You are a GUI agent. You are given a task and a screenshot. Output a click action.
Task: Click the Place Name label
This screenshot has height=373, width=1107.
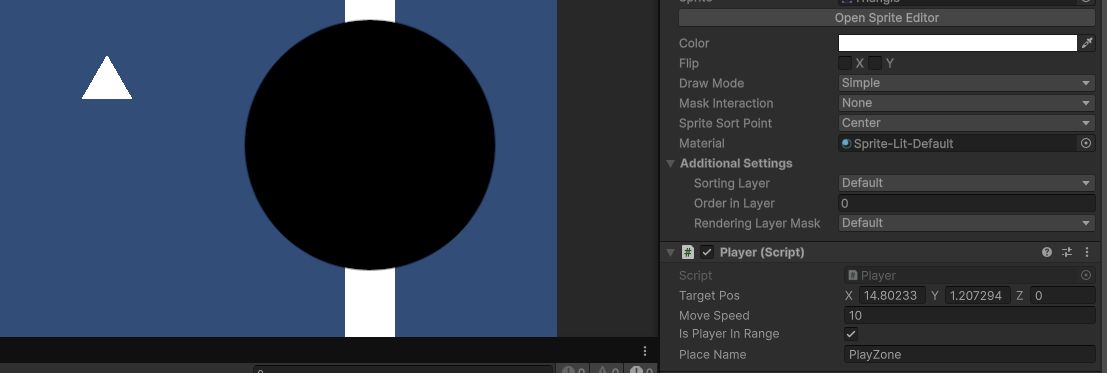(x=712, y=355)
